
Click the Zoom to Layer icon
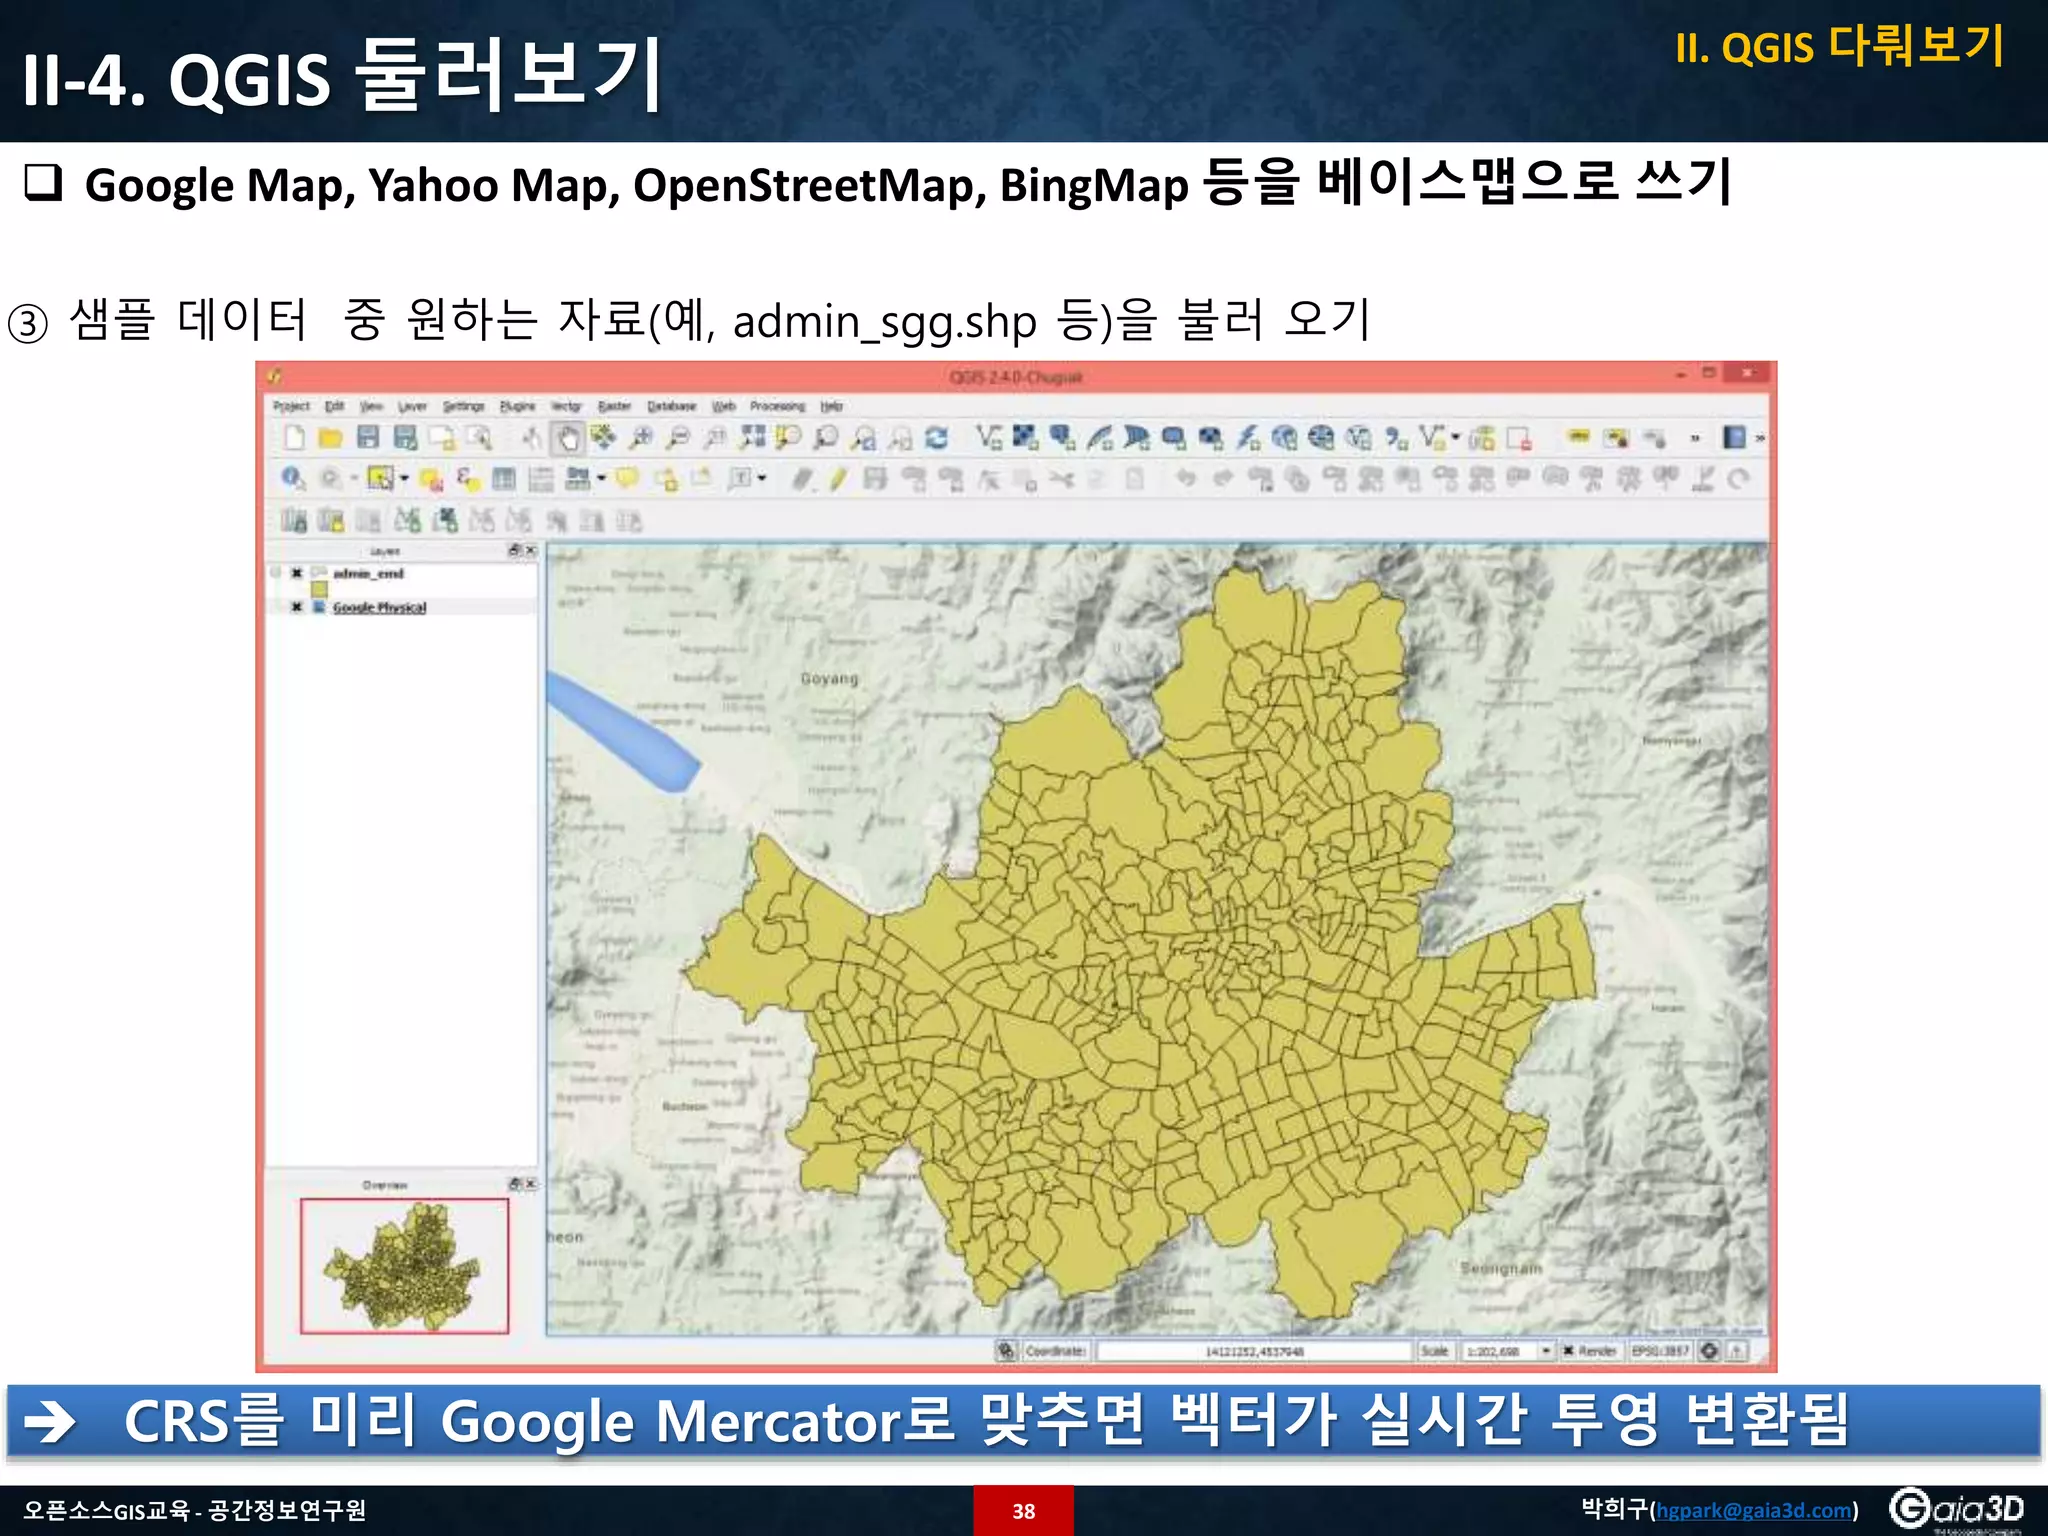click(825, 437)
